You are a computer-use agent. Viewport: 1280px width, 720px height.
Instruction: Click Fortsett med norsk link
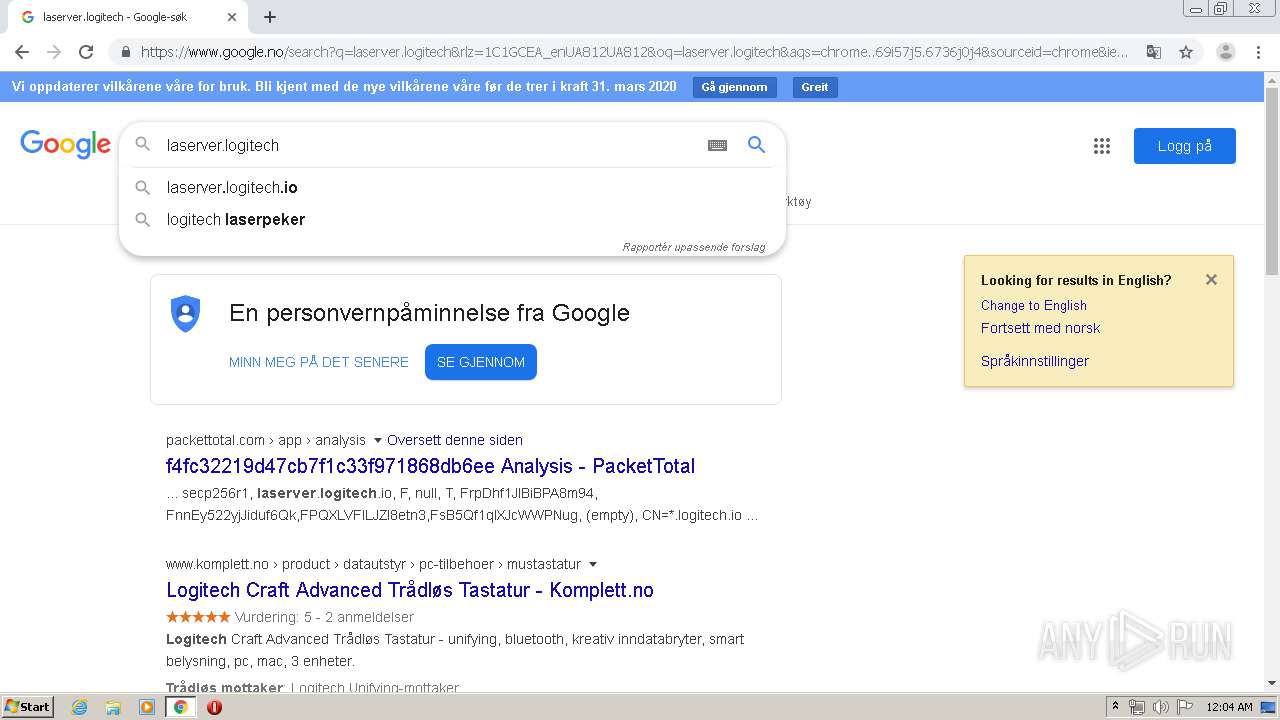[1040, 328]
